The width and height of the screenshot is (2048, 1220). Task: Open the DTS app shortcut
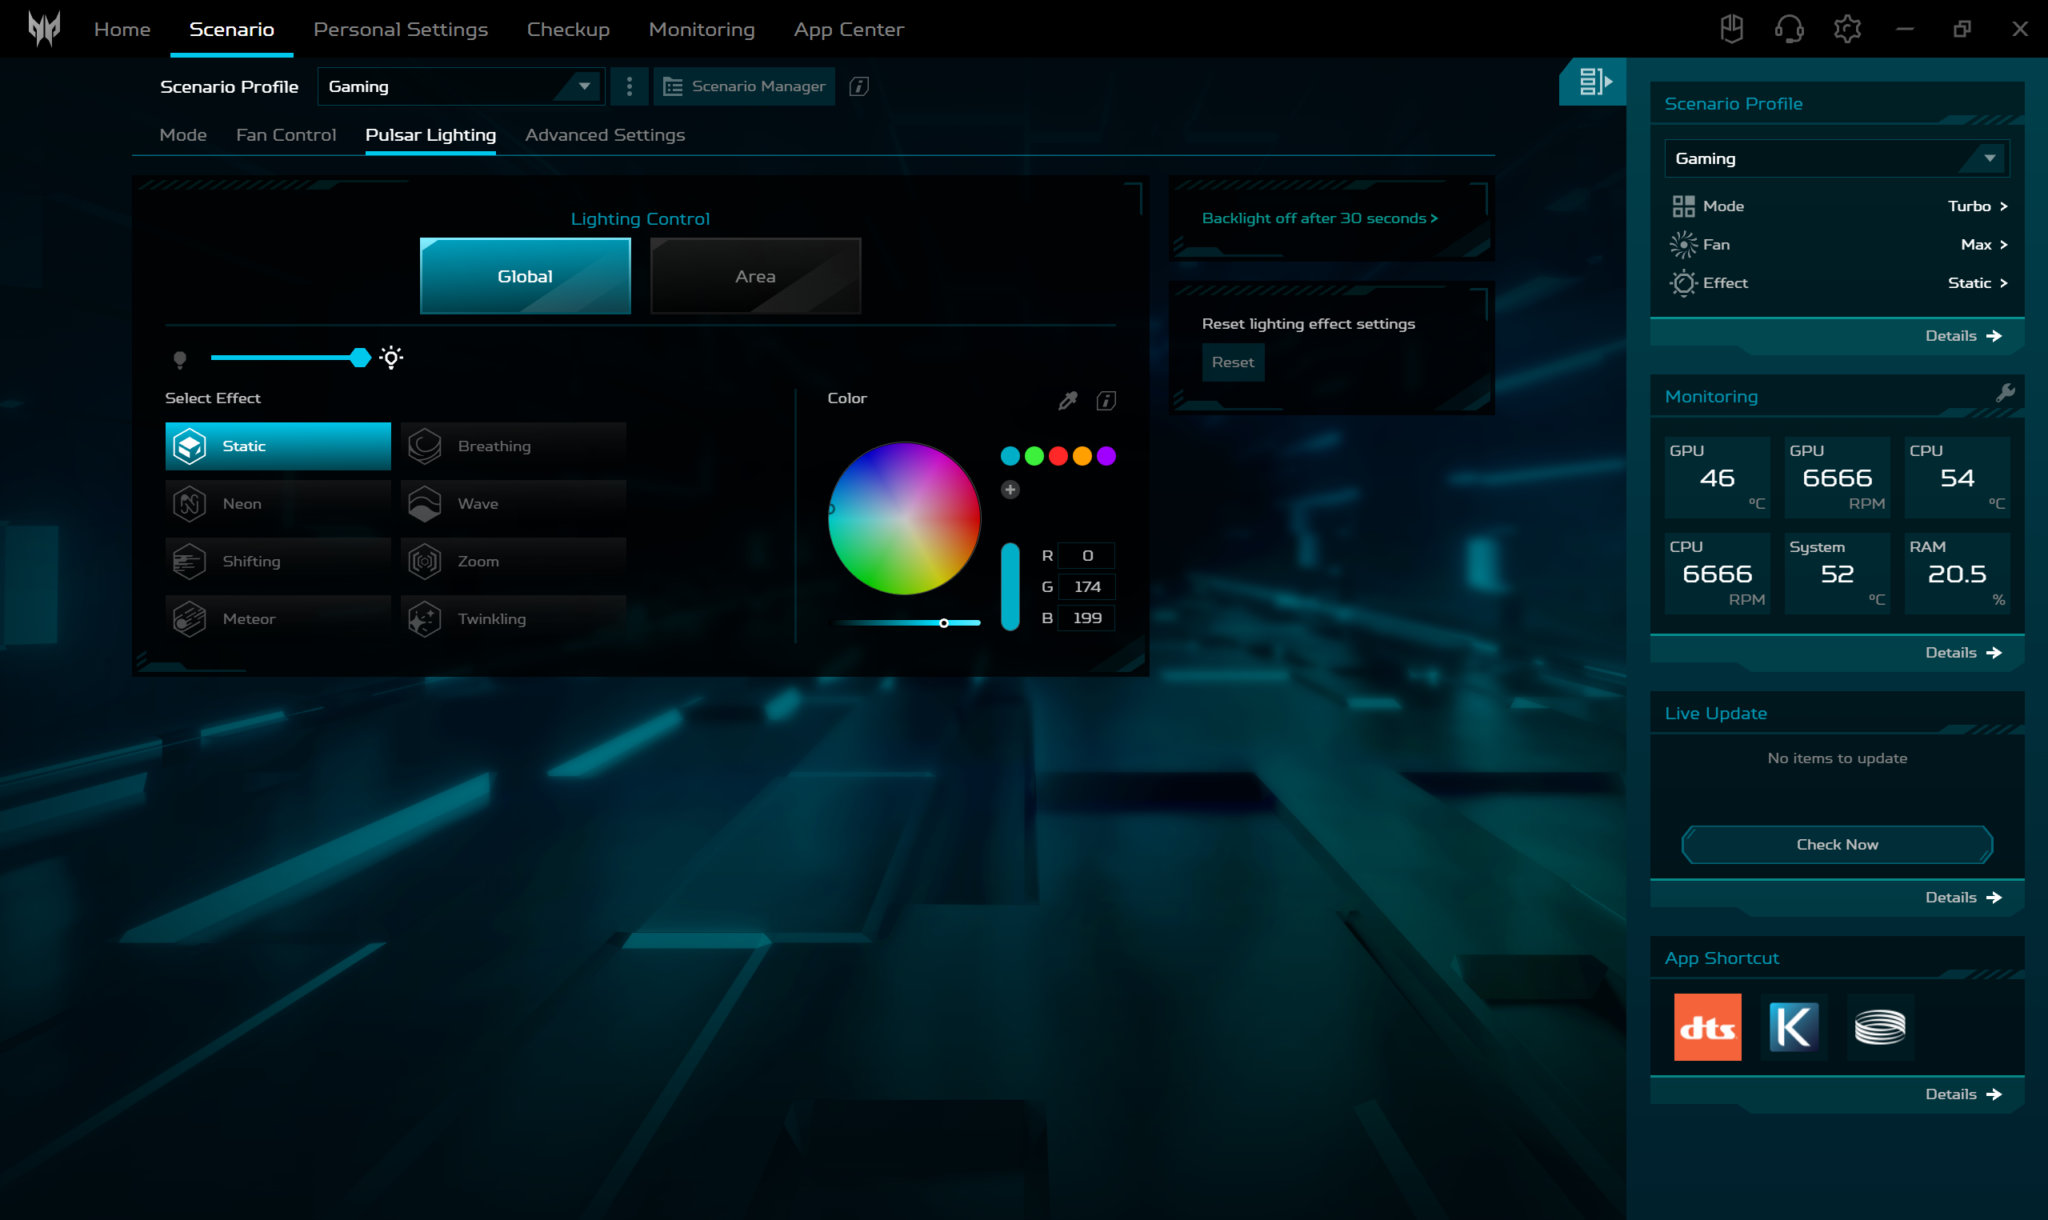(1707, 1027)
